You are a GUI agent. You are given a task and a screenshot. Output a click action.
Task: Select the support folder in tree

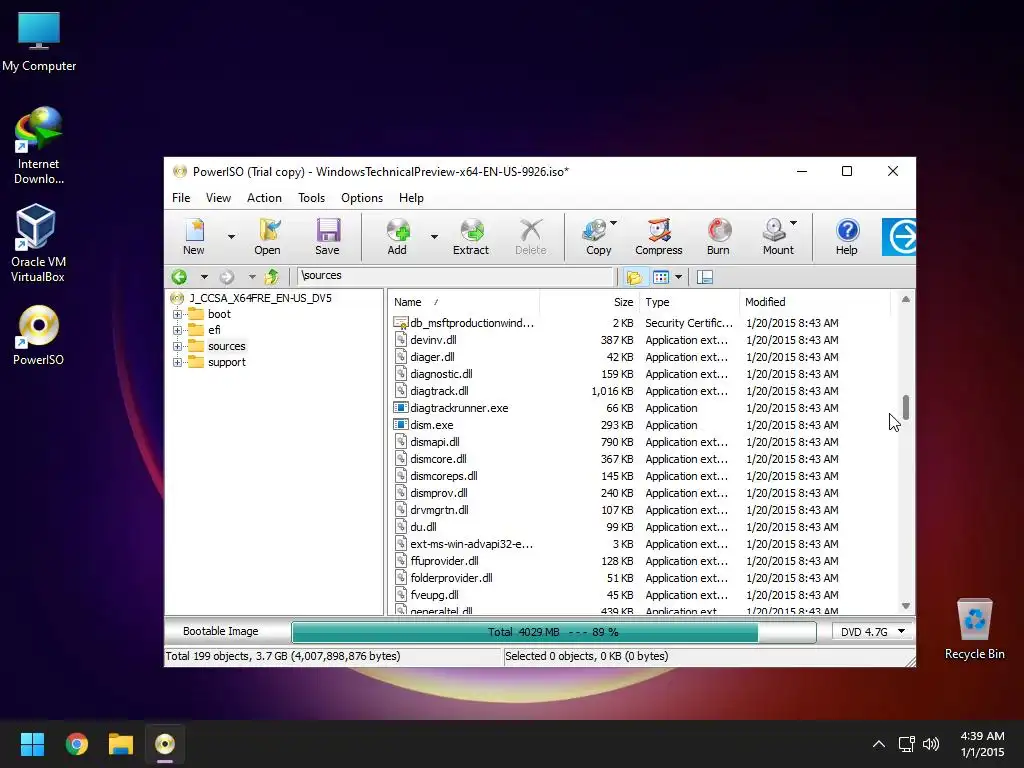coord(227,362)
